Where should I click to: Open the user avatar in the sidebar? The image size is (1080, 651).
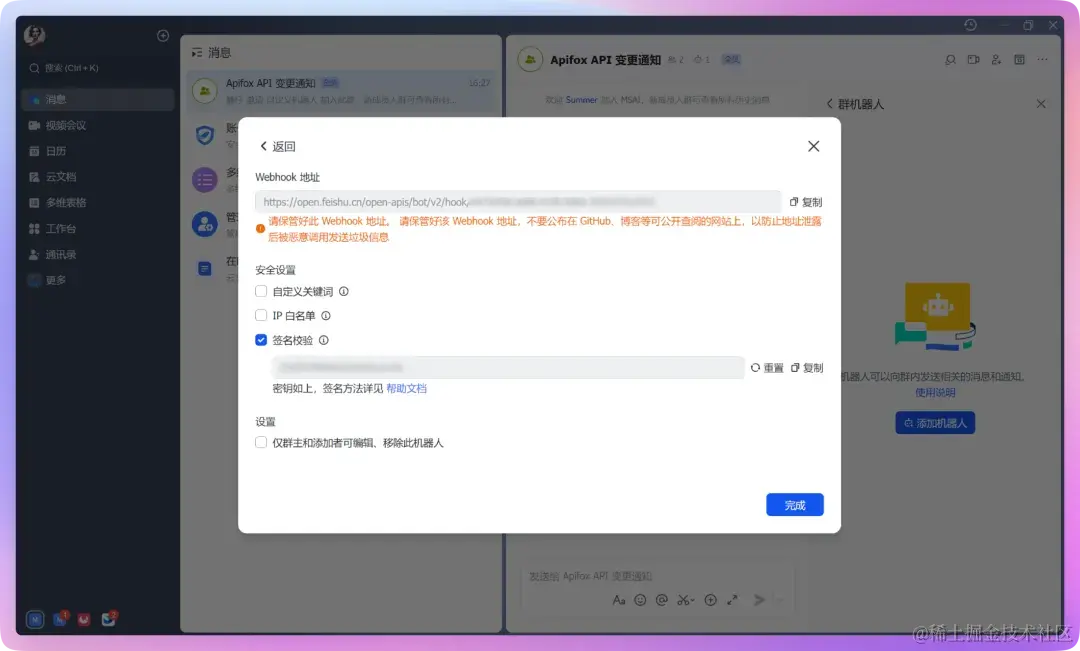point(34,34)
